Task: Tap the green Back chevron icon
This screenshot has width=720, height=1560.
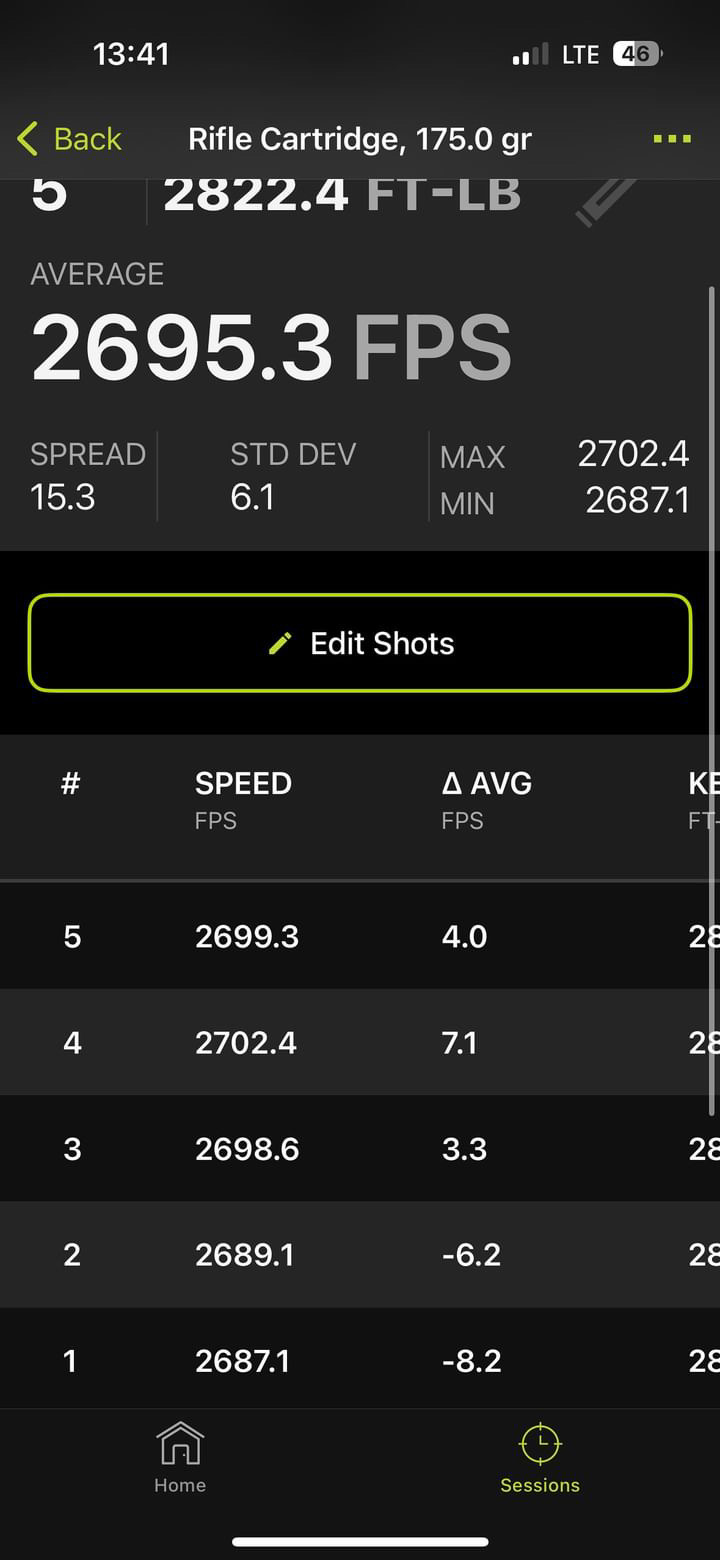Action: point(27,139)
